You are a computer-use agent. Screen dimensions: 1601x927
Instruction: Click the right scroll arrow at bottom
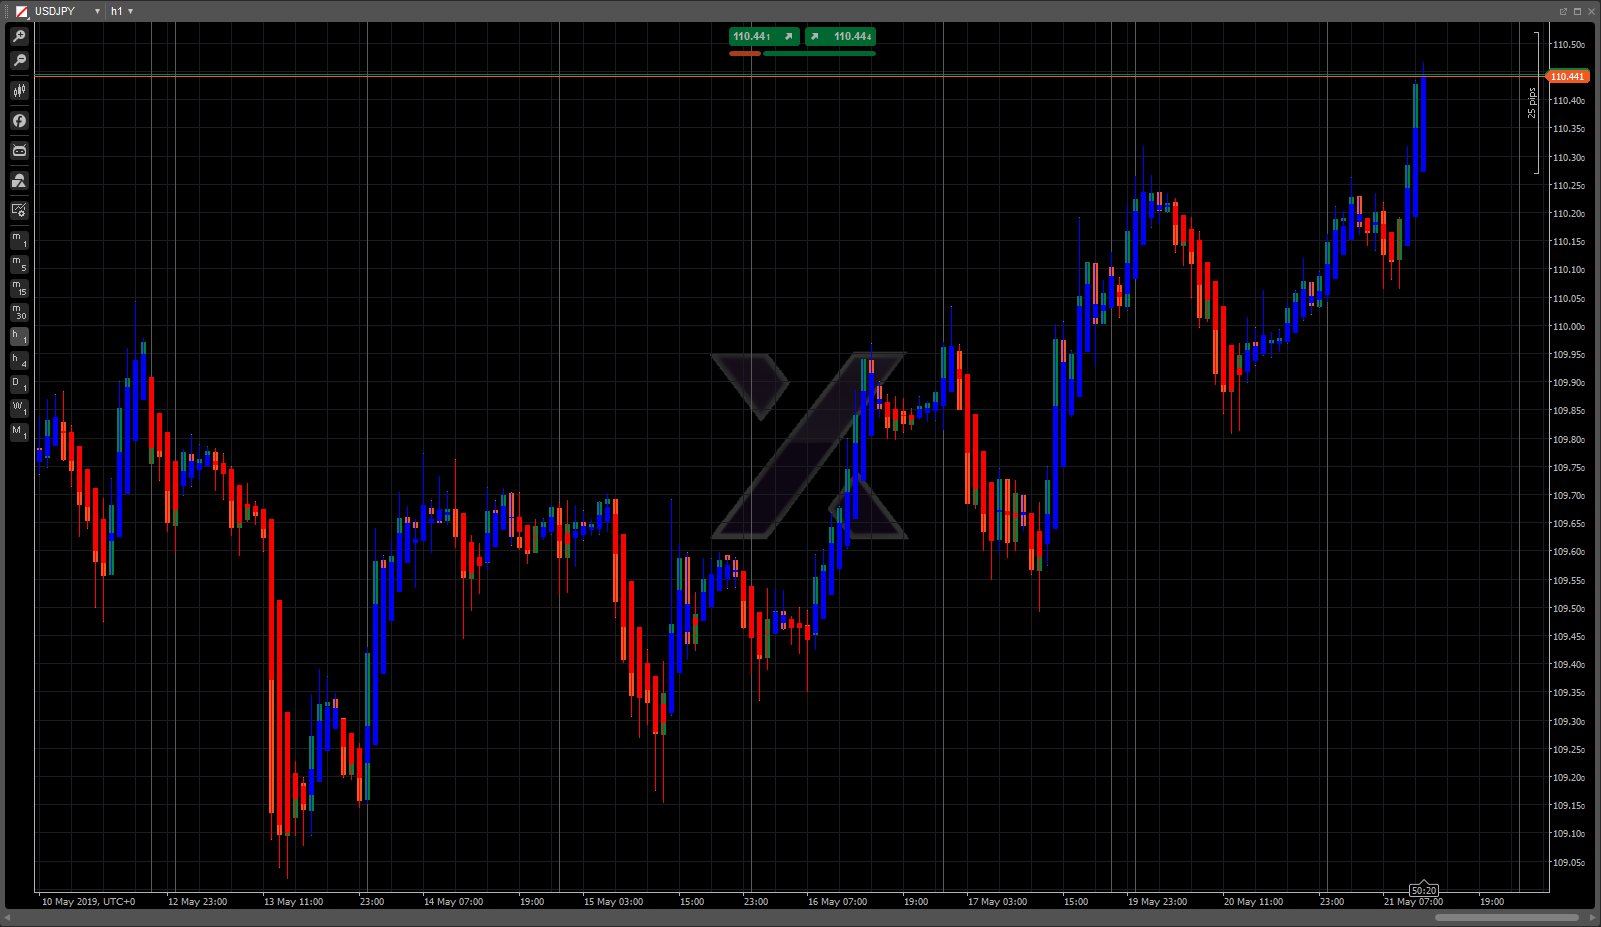[x=1592, y=917]
